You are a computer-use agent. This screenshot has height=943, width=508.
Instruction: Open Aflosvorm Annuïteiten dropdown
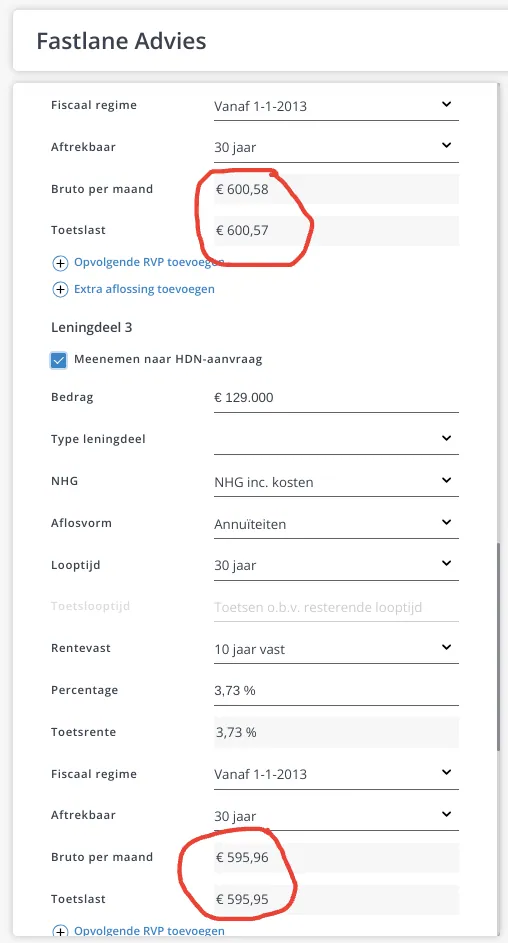(x=336, y=524)
